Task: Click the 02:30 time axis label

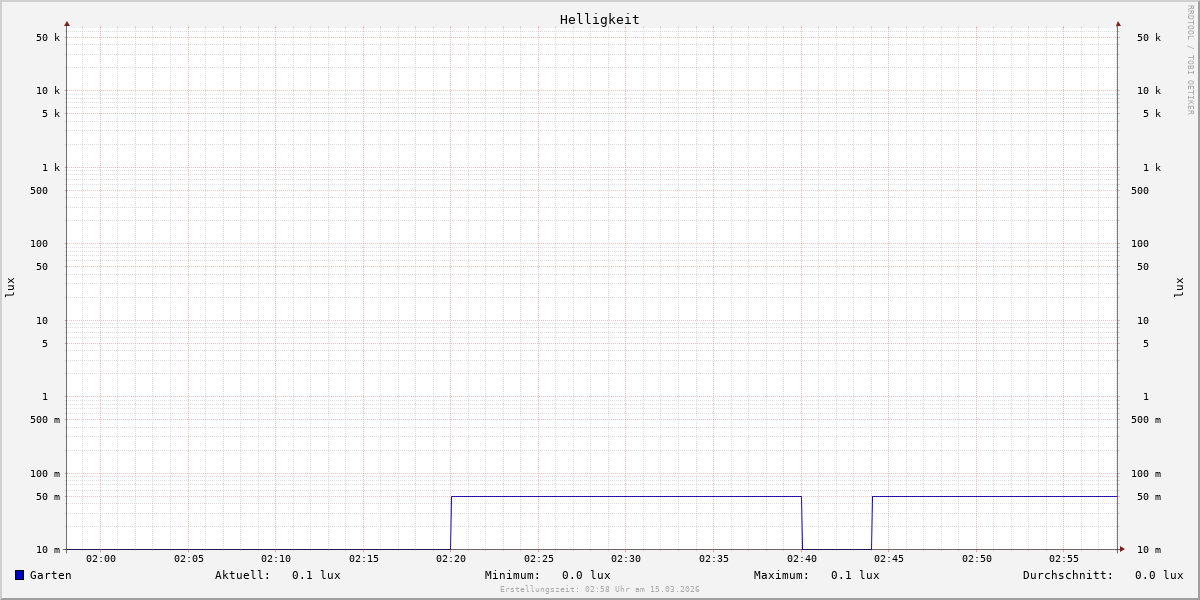Action: (626, 559)
